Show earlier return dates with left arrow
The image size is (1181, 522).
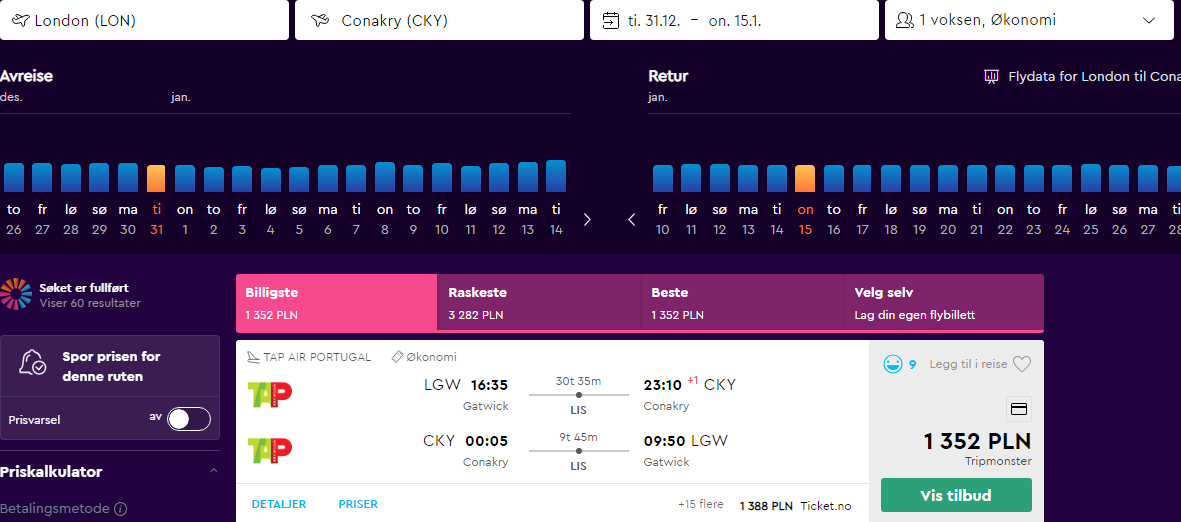coord(632,219)
